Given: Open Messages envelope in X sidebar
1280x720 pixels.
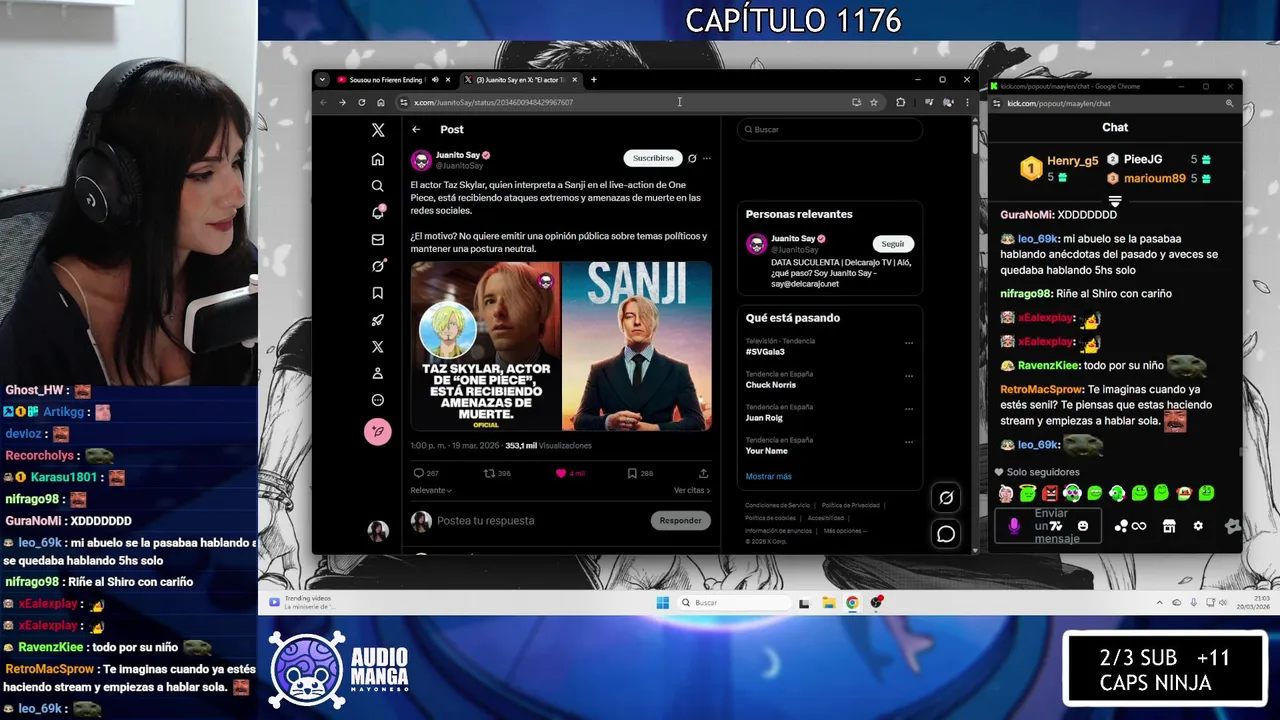Looking at the screenshot, I should click(377, 240).
